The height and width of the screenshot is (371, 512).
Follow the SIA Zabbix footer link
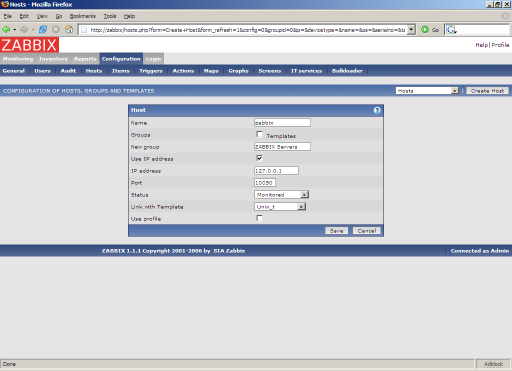tap(229, 251)
